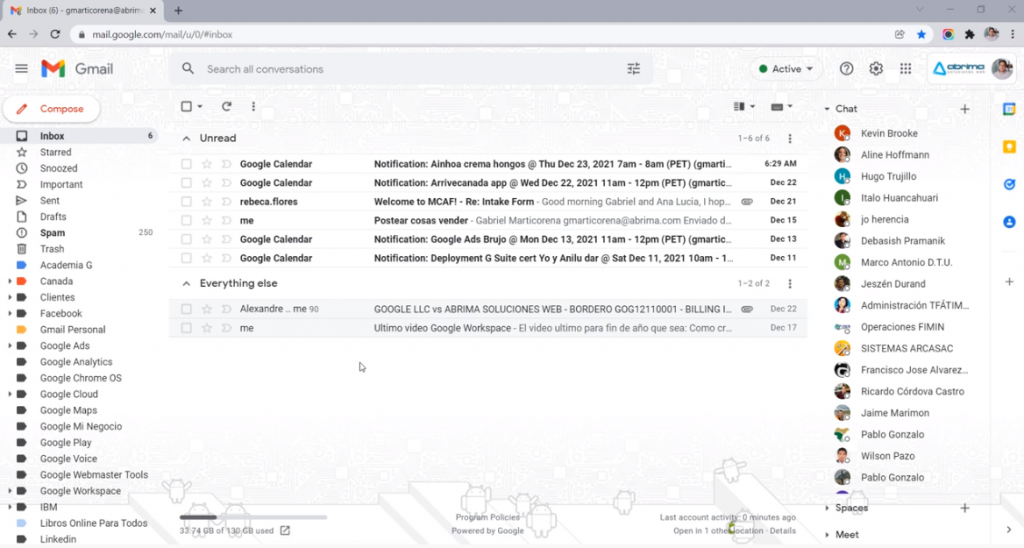Viewport: 1024px width, 548px height.
Task: Refresh the inbox with the reload icon
Action: pos(227,106)
